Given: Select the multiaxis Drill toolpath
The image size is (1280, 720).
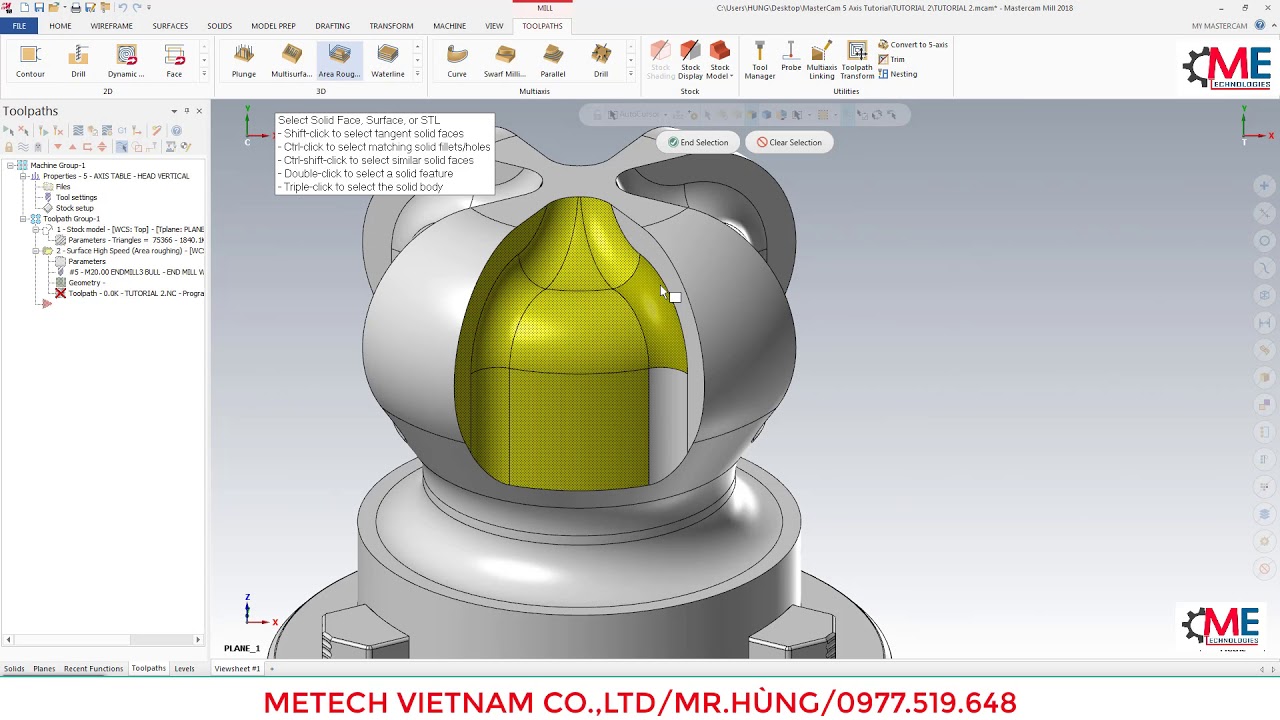Looking at the screenshot, I should pos(601,61).
